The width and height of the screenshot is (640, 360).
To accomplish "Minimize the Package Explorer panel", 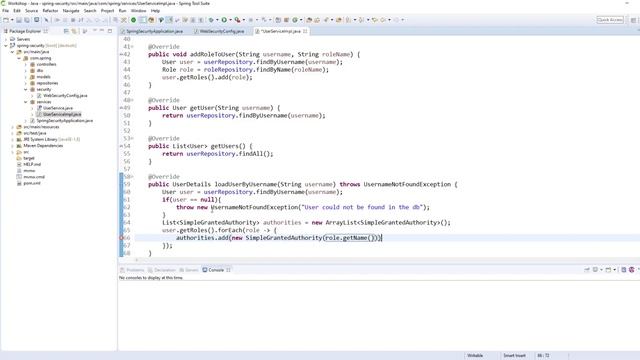I will tap(102, 31).
